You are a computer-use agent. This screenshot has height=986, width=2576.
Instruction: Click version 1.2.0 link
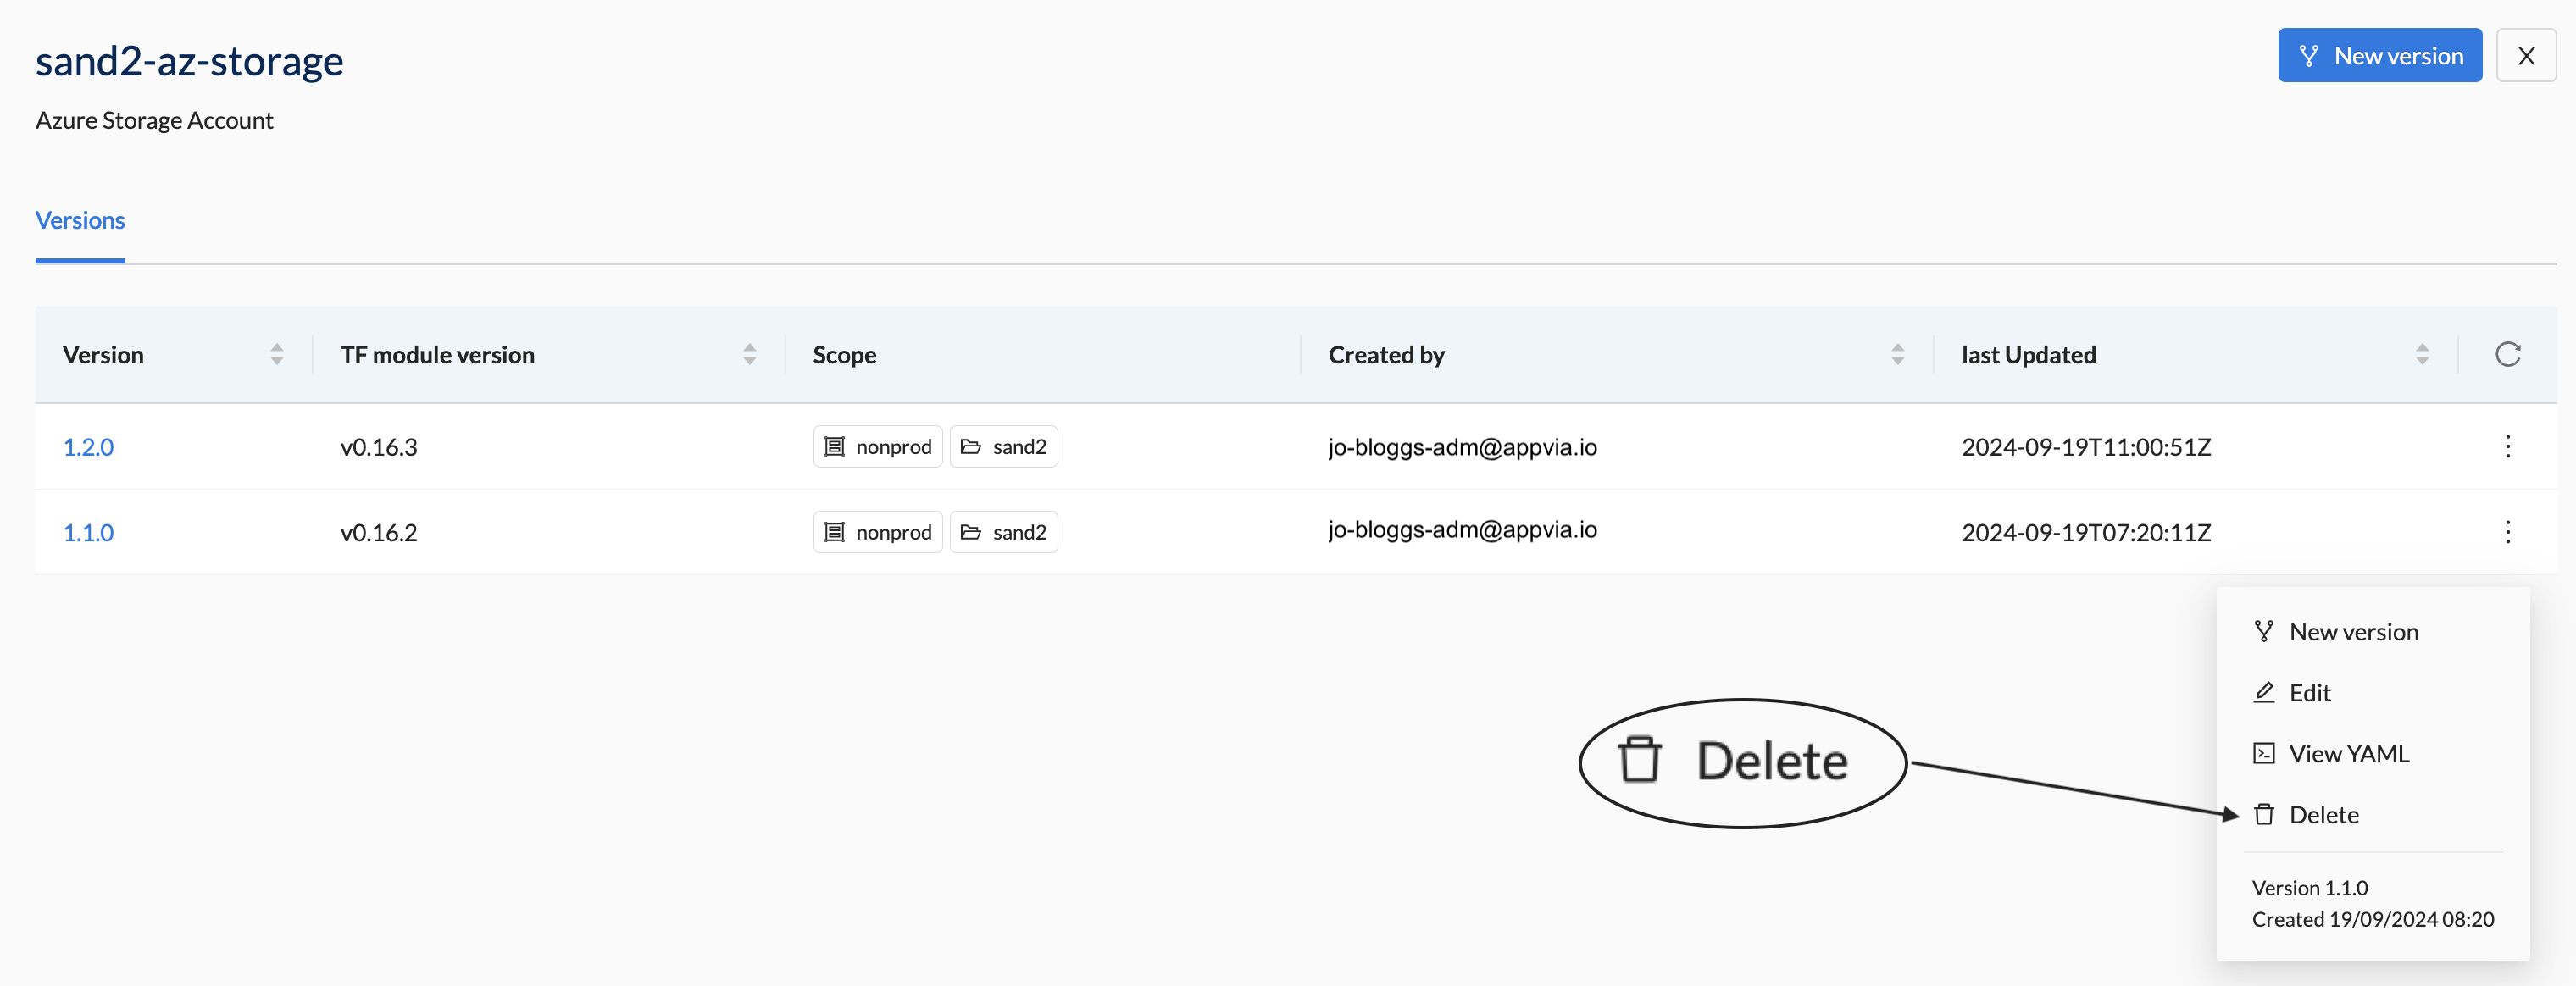coord(87,446)
